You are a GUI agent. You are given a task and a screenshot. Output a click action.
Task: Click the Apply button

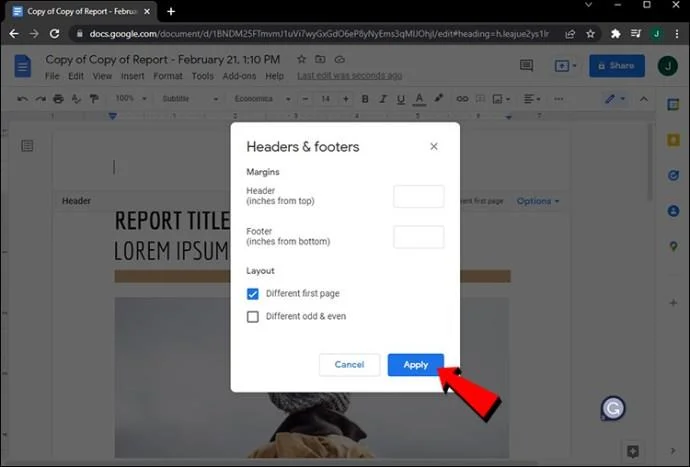tap(415, 365)
